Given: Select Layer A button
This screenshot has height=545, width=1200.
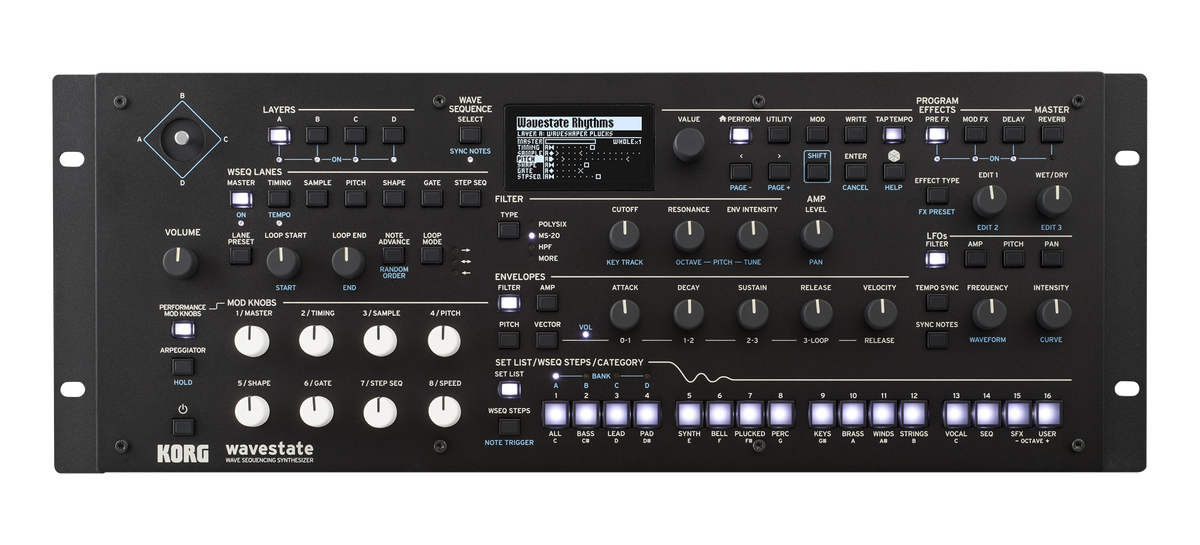Looking at the screenshot, I should tap(279, 137).
